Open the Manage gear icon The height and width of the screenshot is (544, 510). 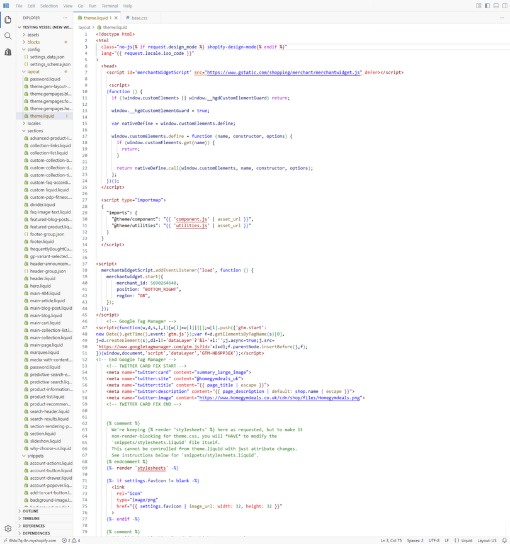[x=8, y=528]
